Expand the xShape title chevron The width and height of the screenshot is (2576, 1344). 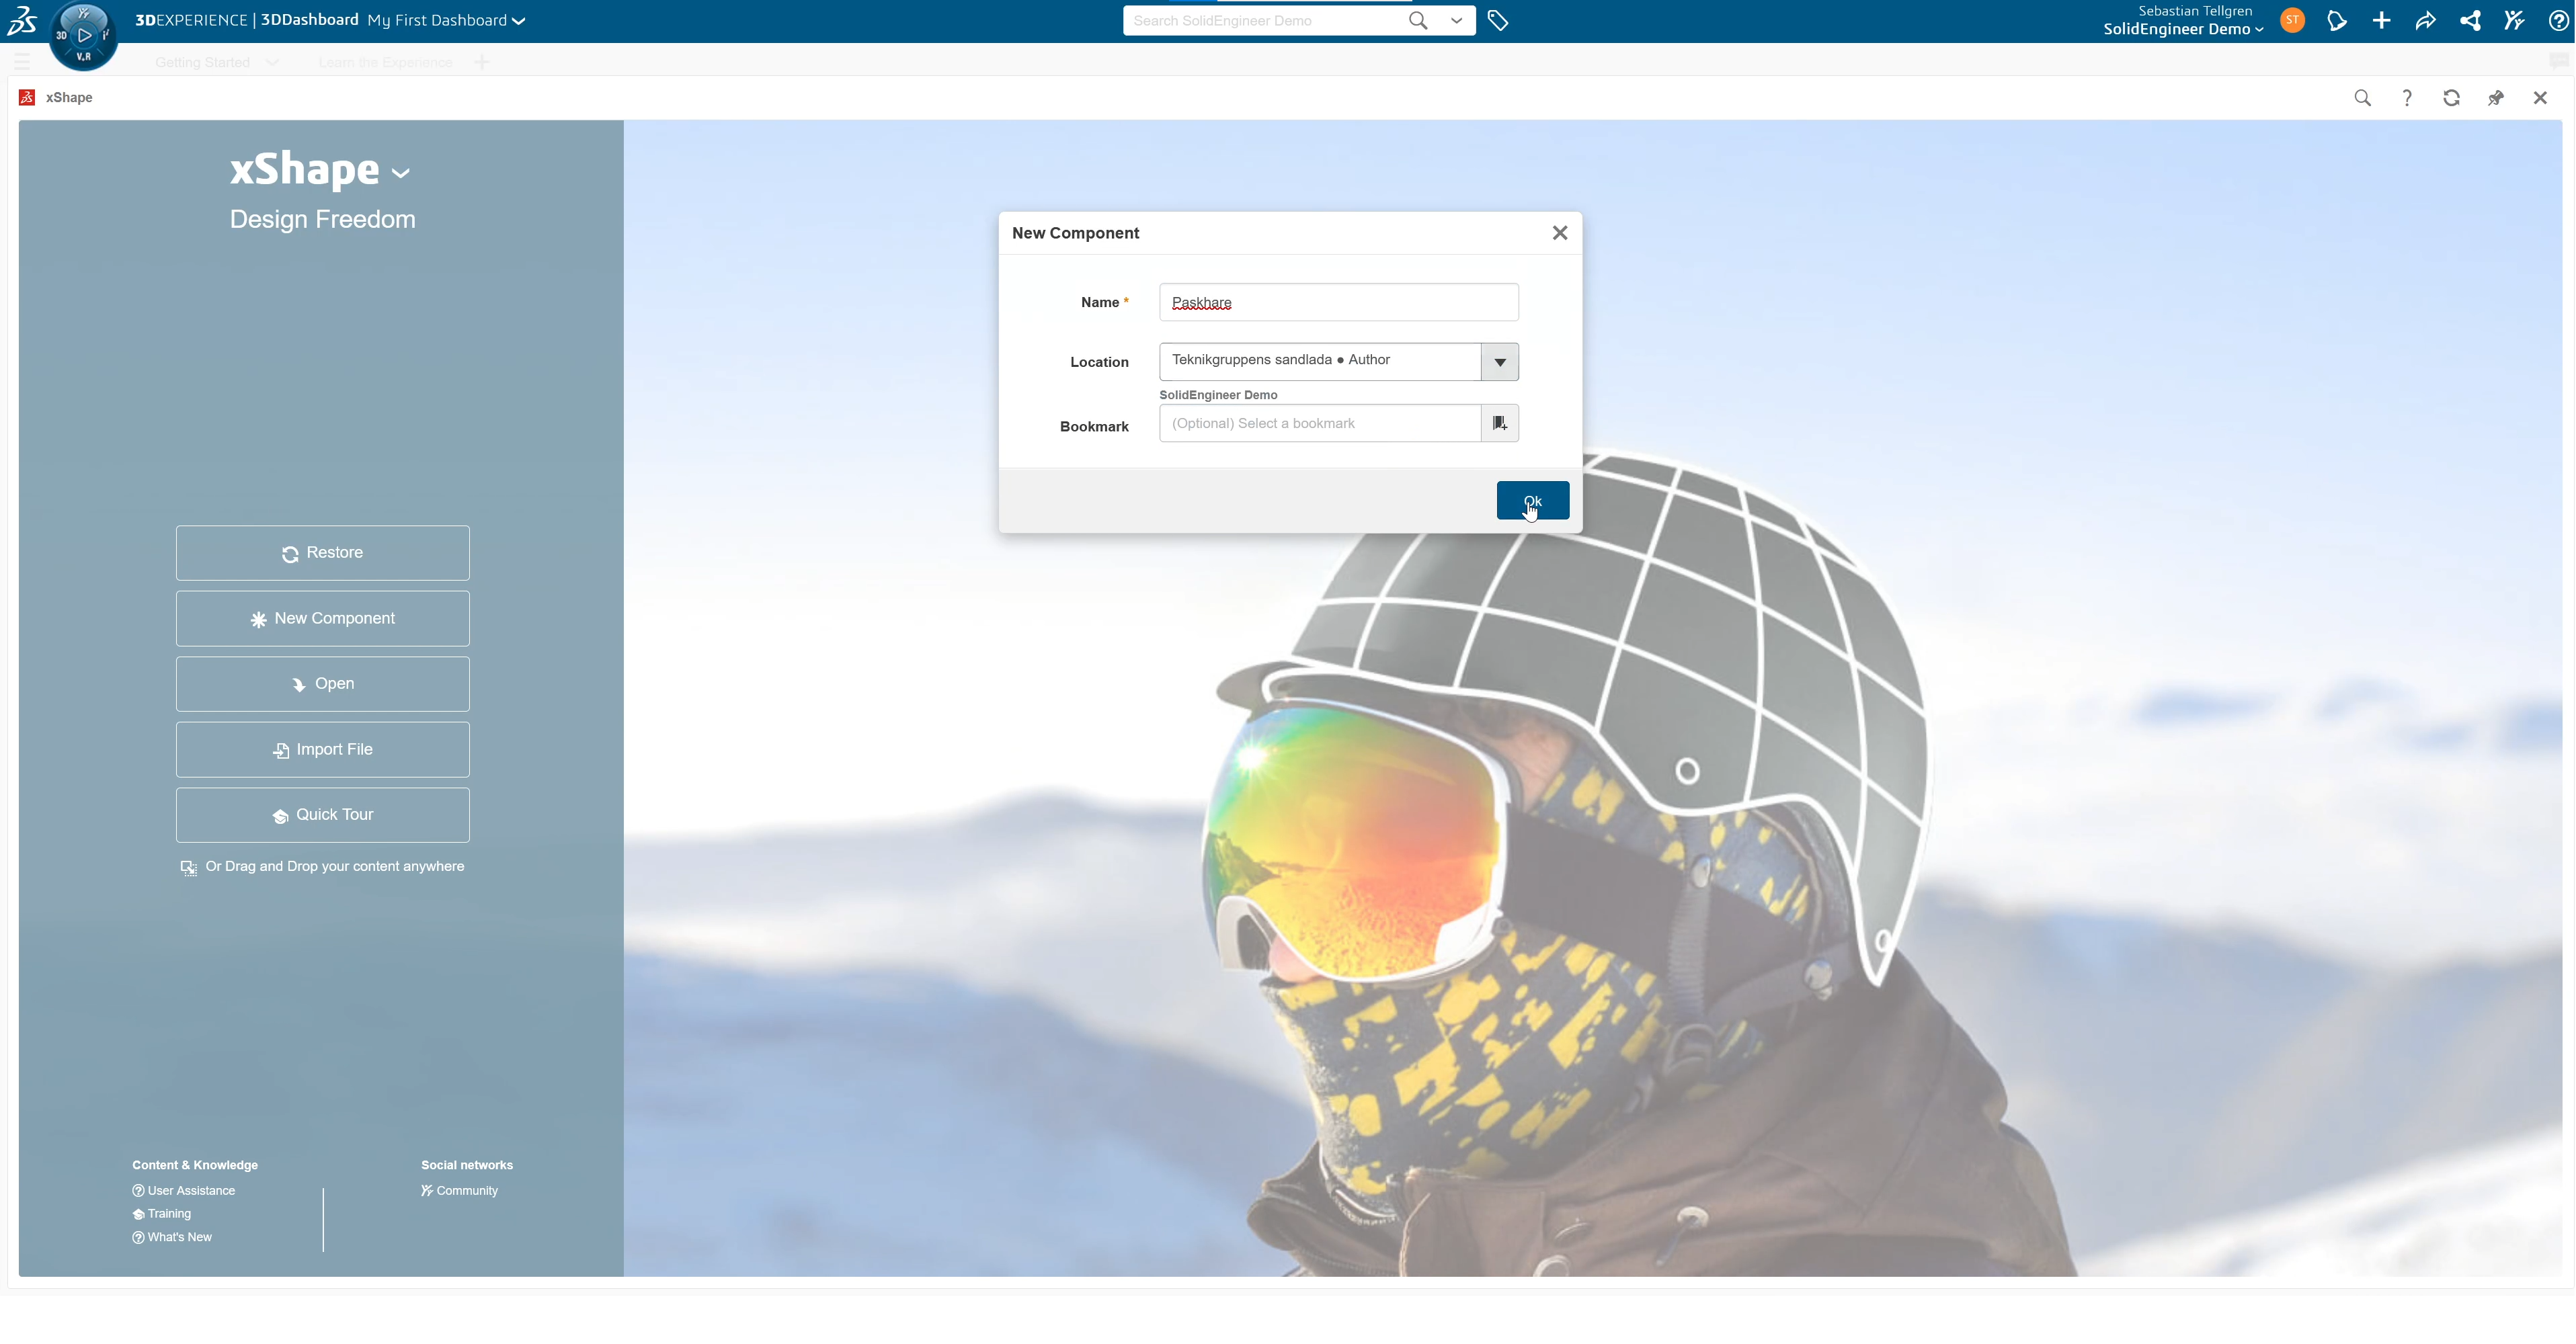(401, 174)
